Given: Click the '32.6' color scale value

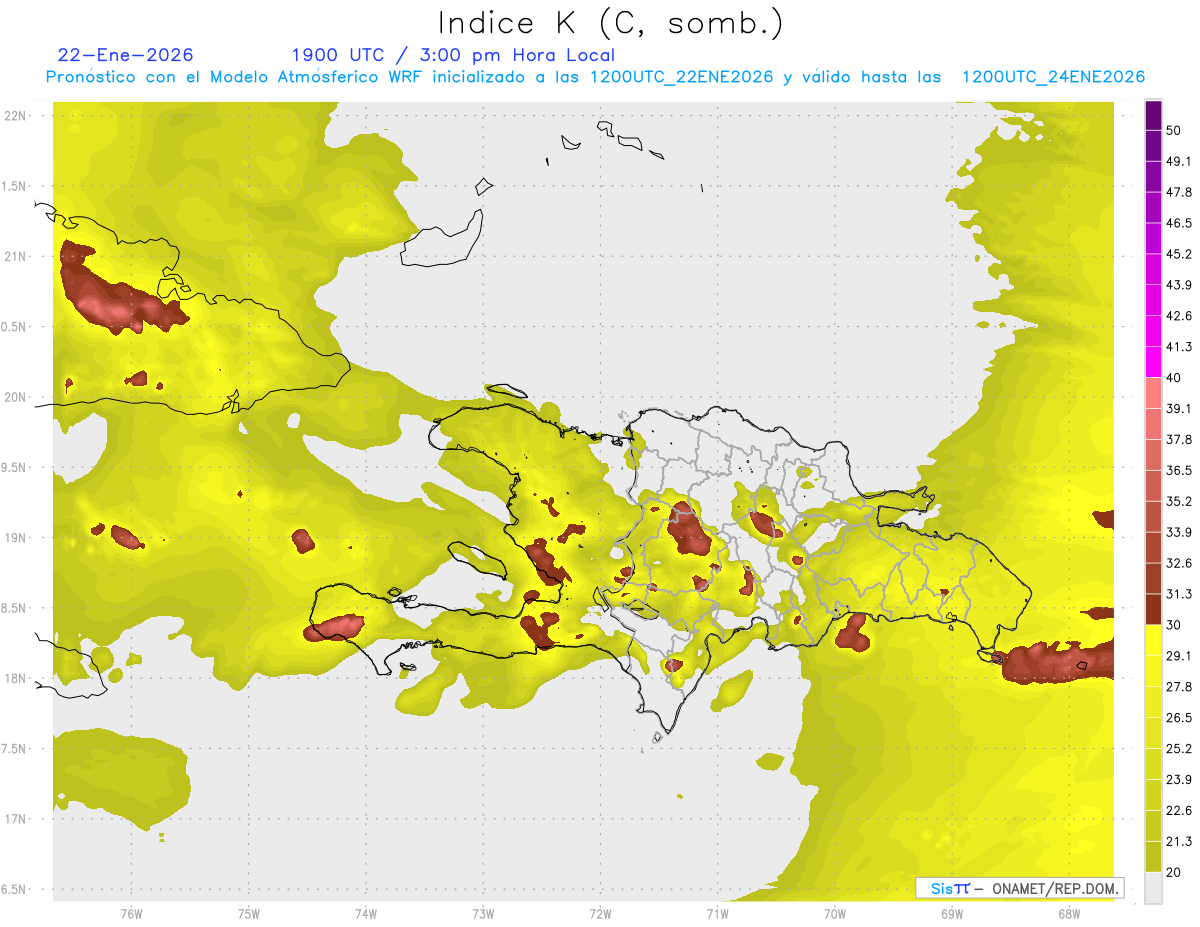Looking at the screenshot, I should click(x=1179, y=563).
